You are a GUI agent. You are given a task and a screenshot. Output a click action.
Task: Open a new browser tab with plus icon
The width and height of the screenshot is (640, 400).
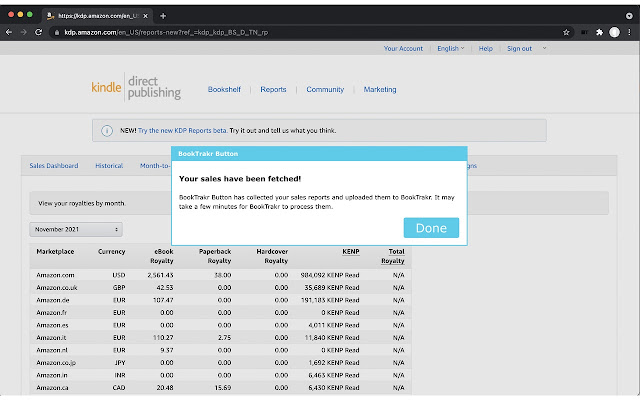coord(163,16)
